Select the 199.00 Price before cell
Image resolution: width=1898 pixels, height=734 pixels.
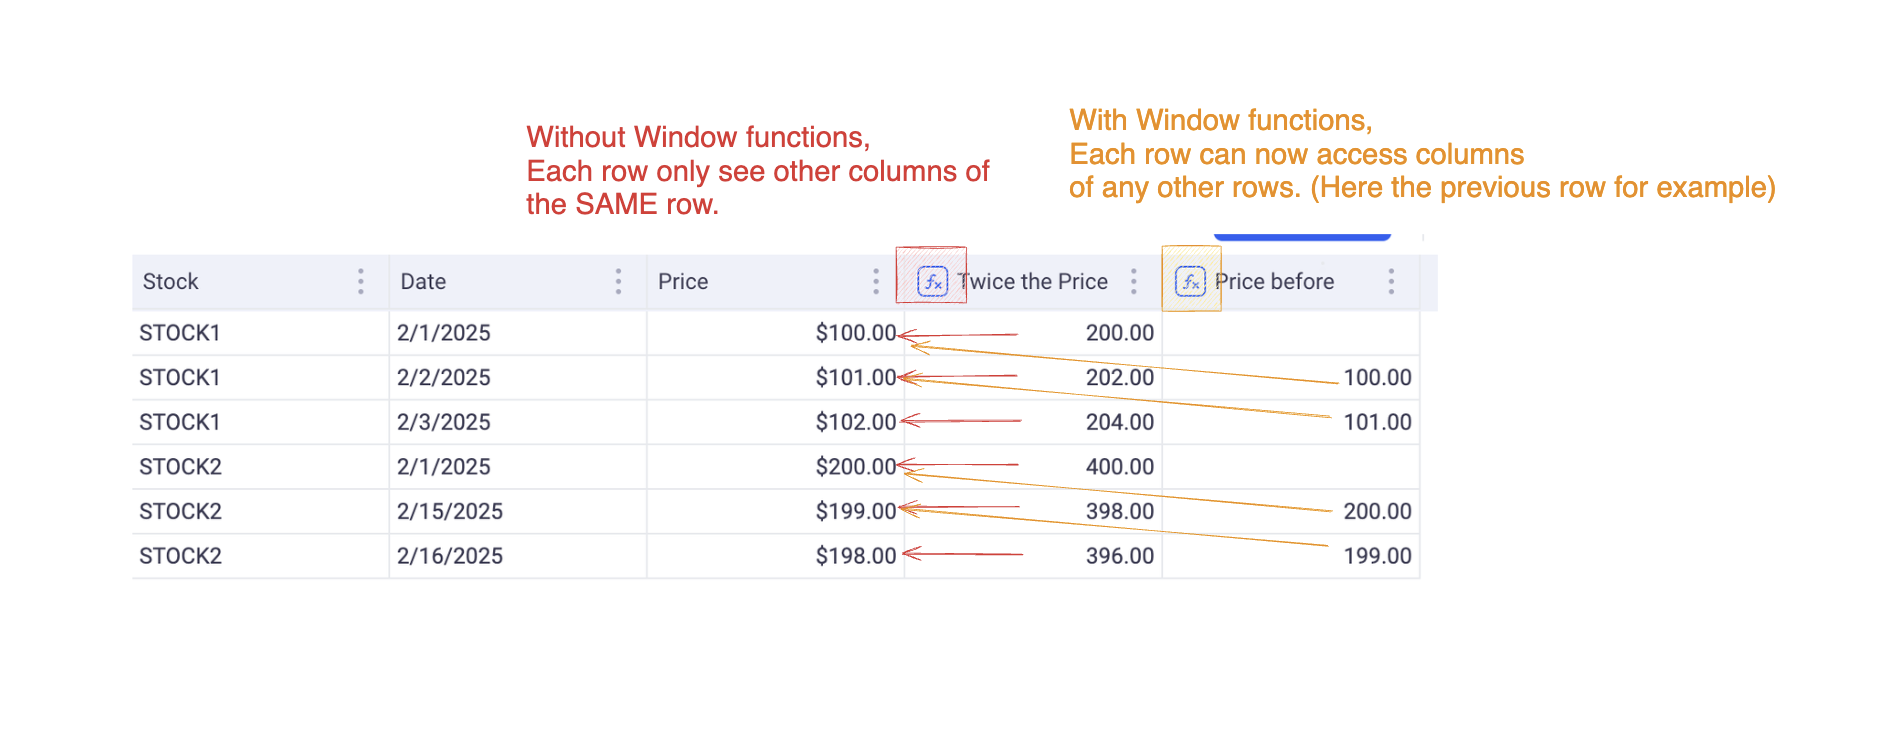coord(1377,556)
